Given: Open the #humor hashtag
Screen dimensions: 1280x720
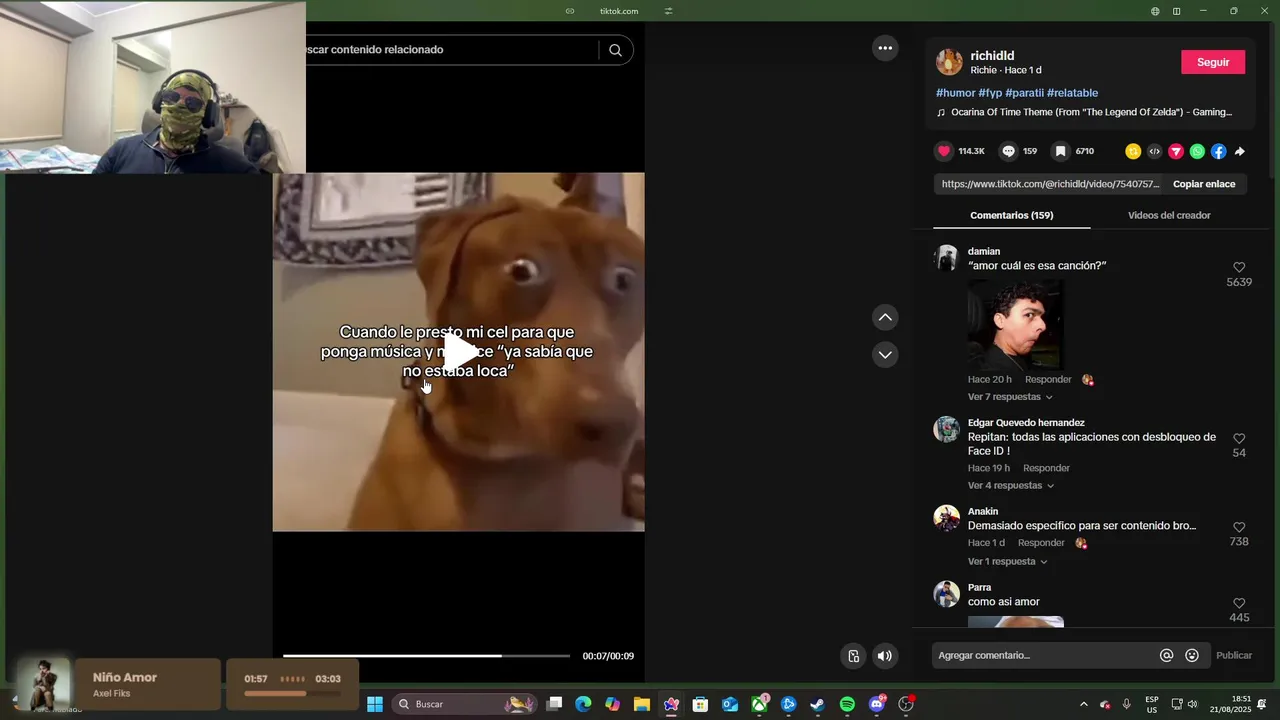Looking at the screenshot, I should 955,93.
